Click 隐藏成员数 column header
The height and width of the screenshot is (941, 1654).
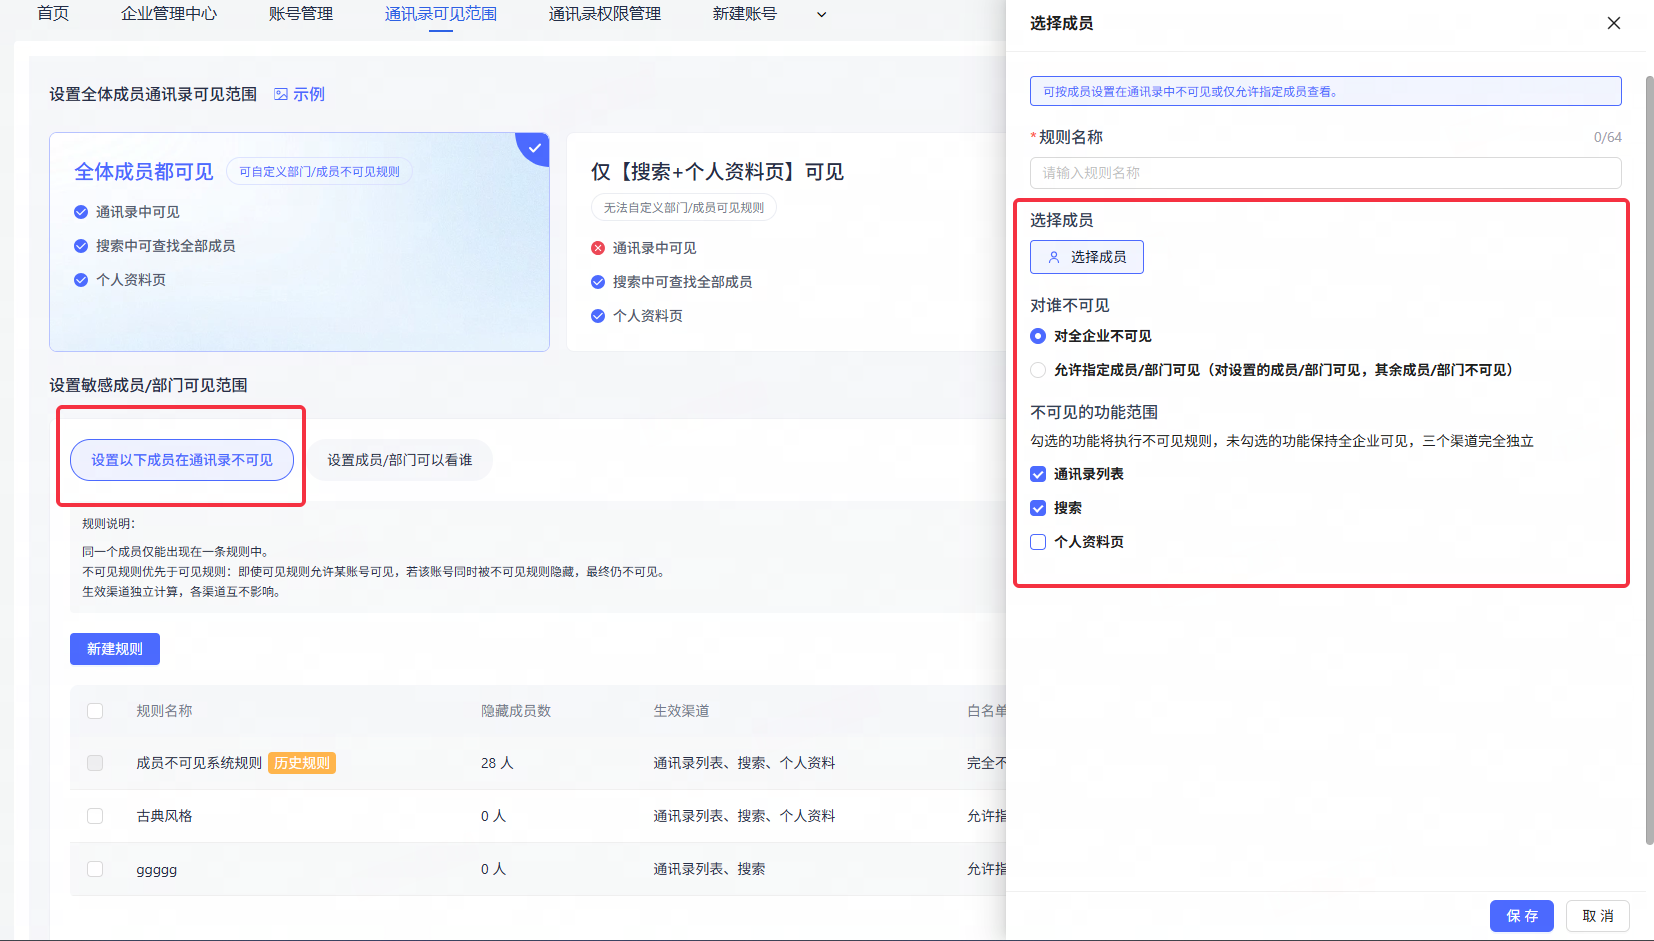click(x=516, y=711)
